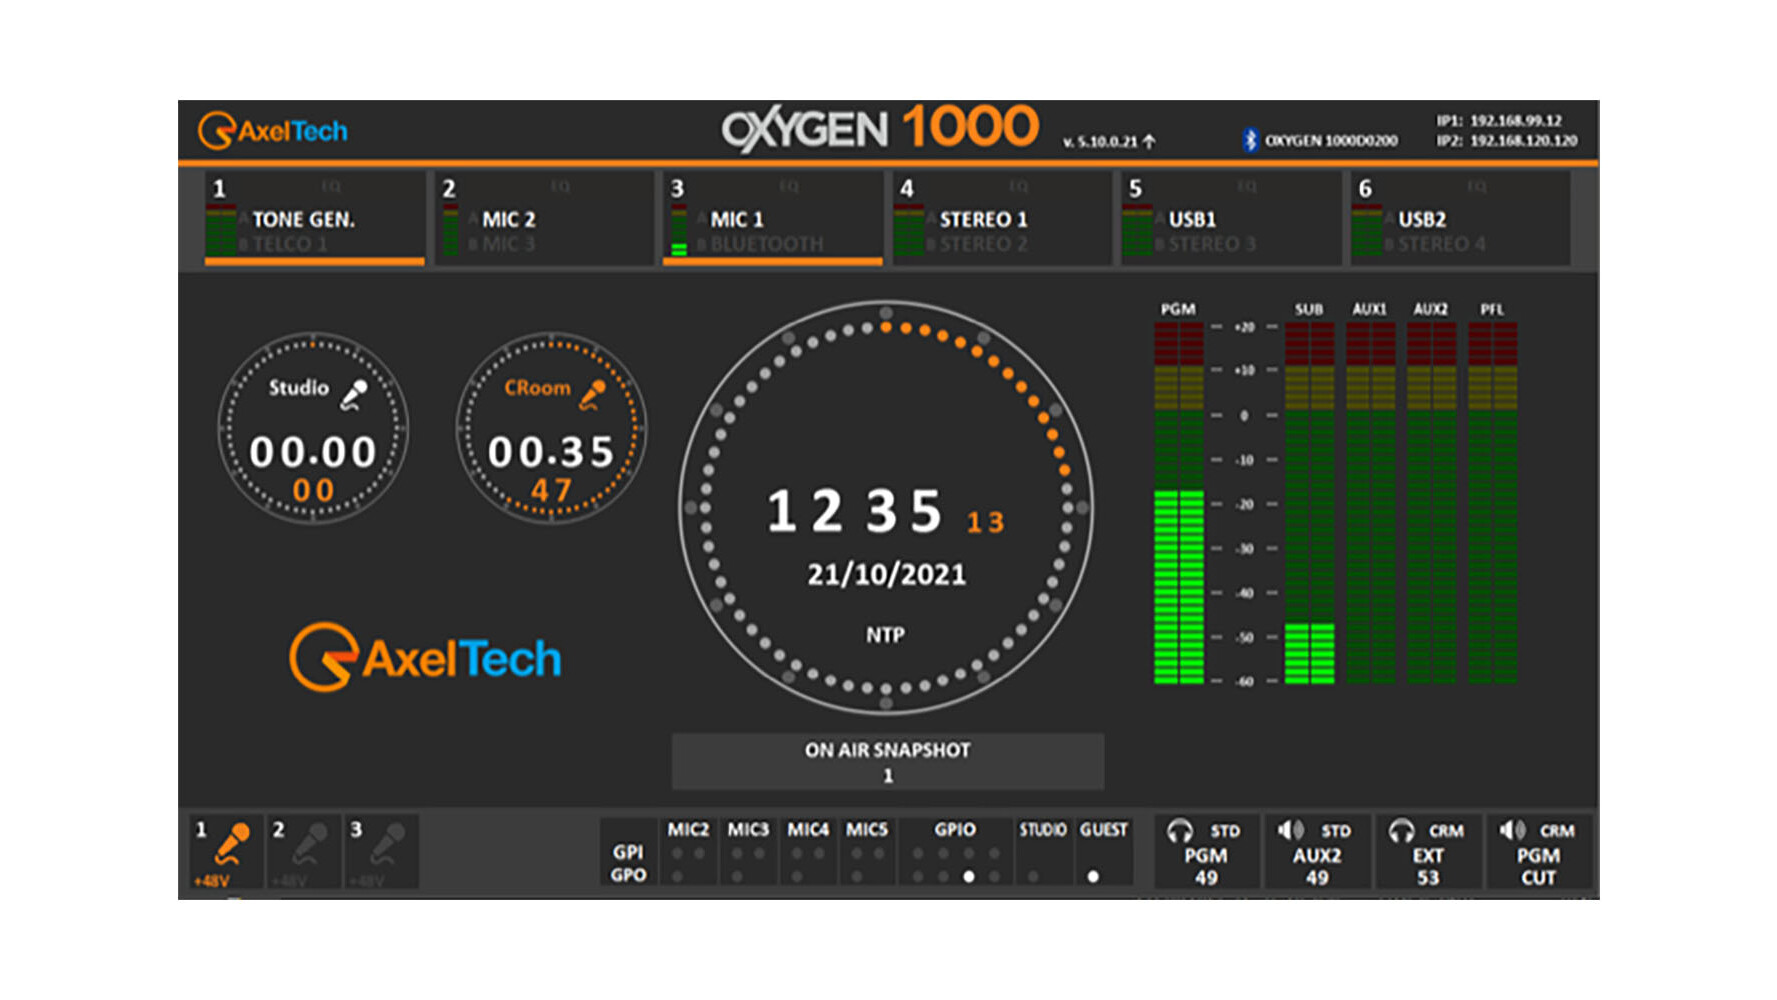Click the NTP clock time display

(x=855, y=511)
